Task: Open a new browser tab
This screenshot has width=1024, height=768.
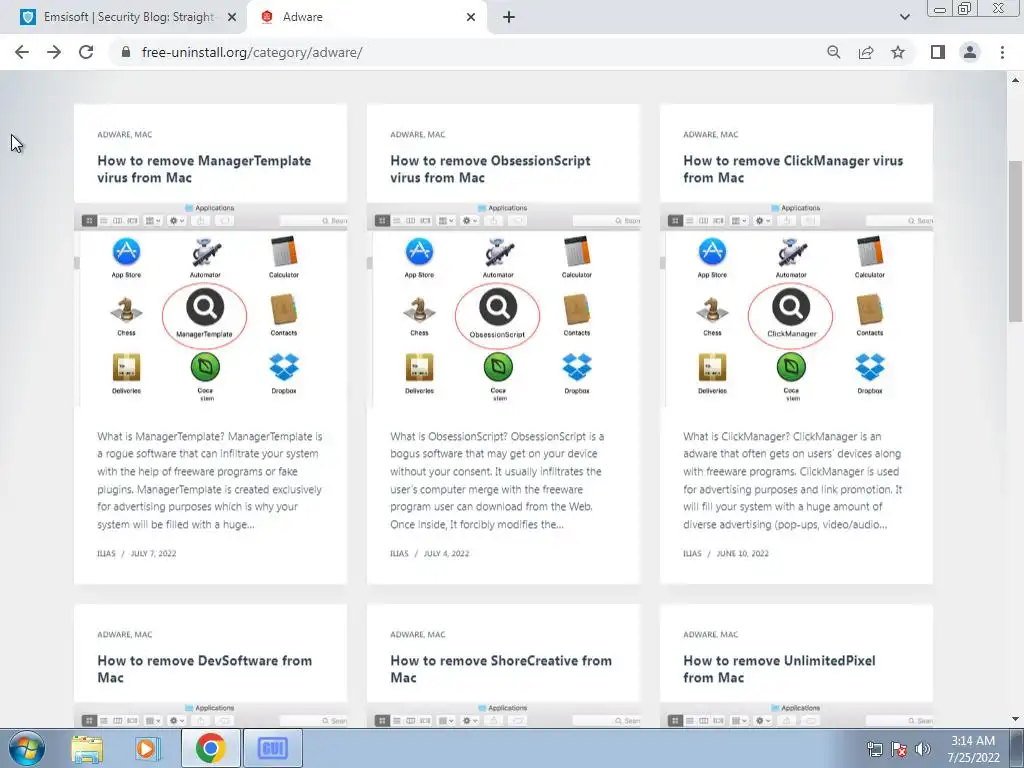Action: 509,17
